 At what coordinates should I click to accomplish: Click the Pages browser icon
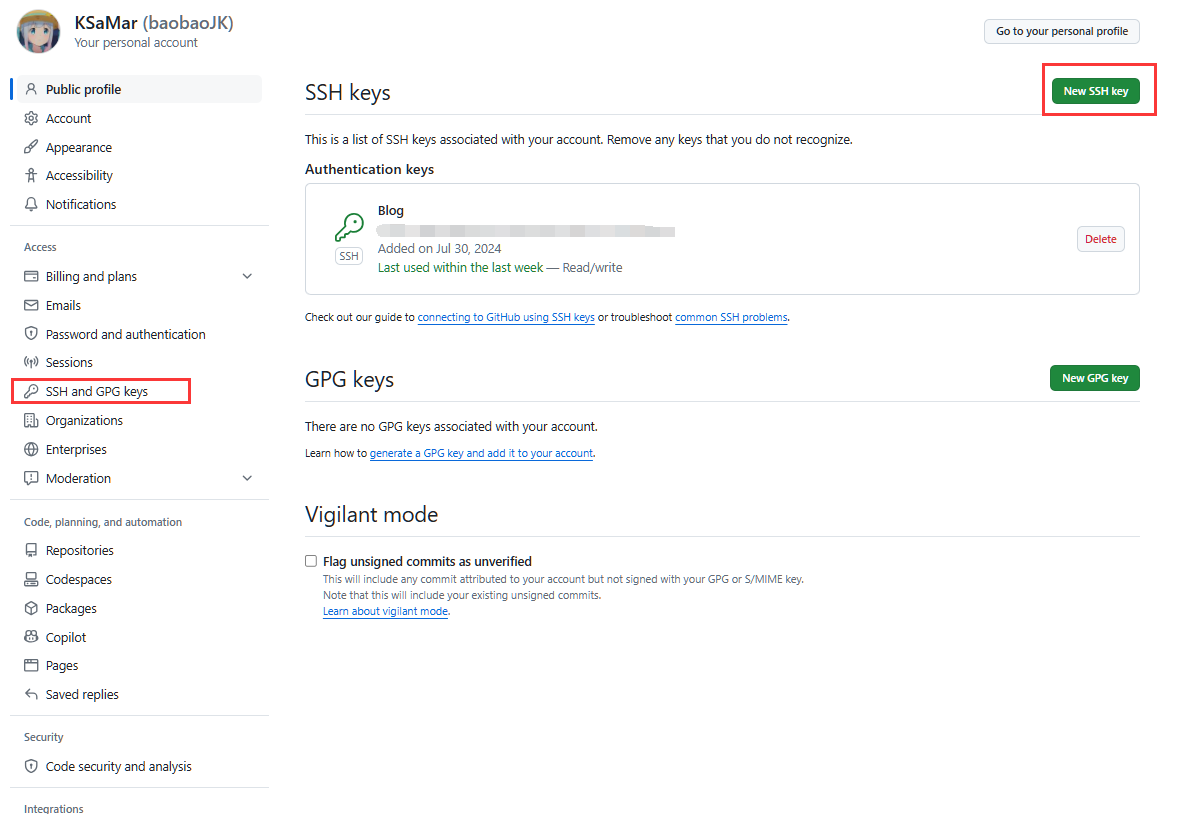31,665
